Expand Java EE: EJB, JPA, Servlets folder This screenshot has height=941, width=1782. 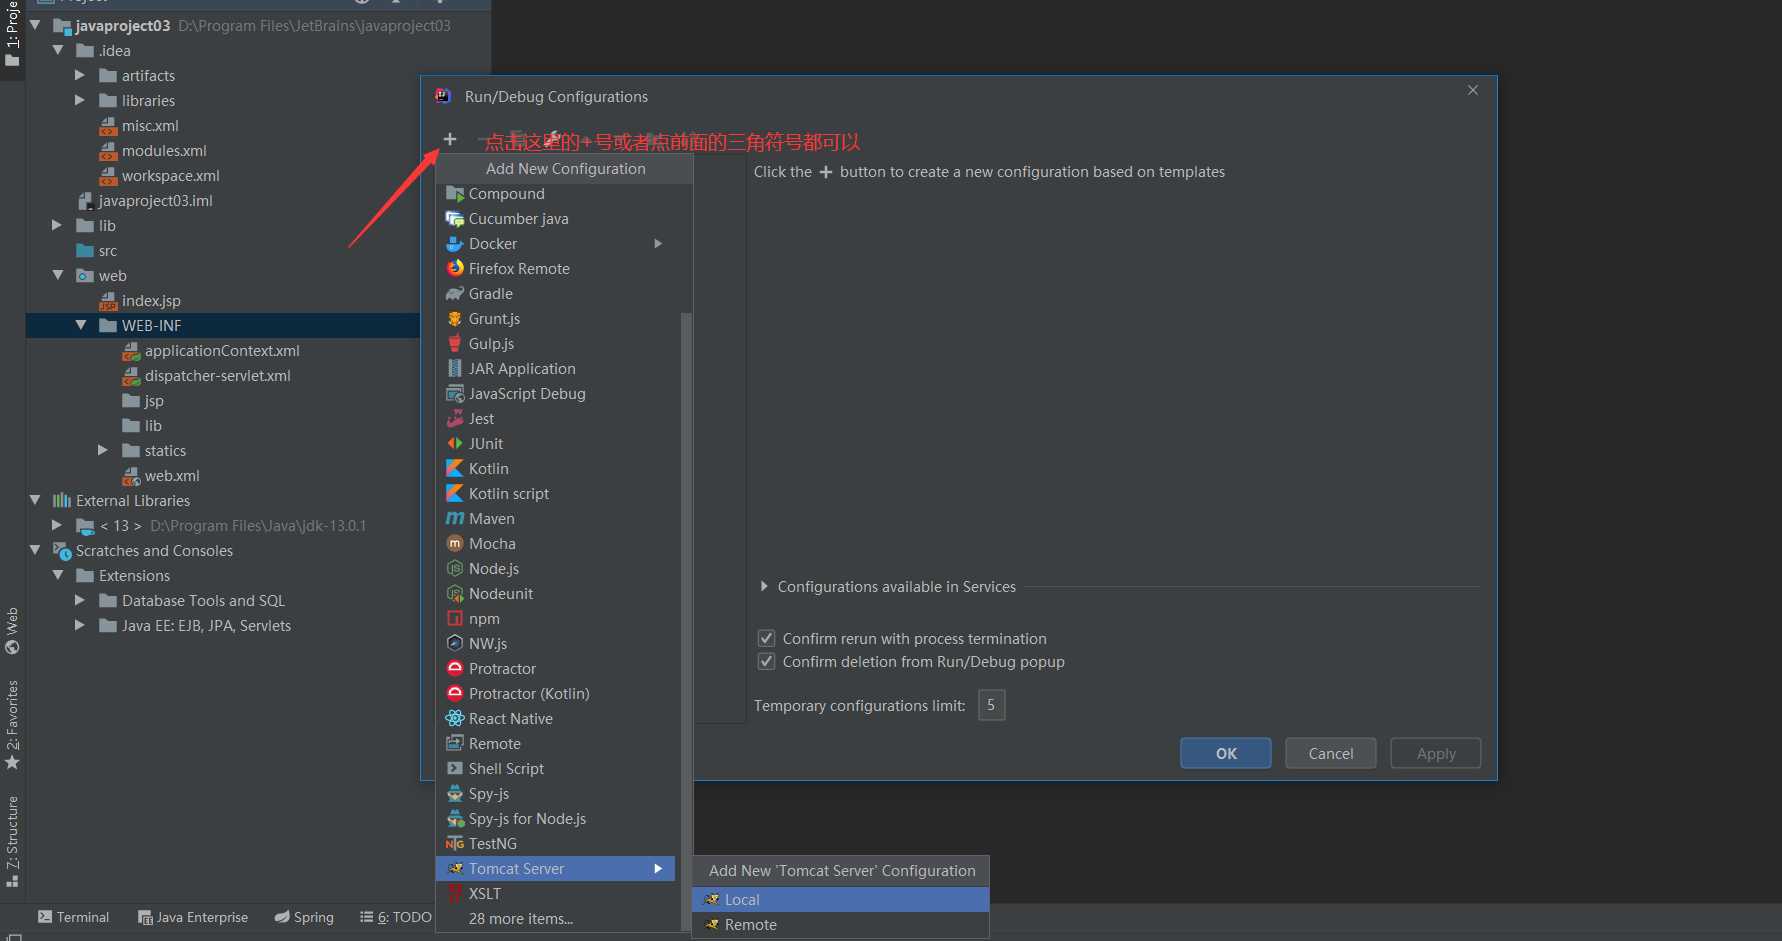coord(80,625)
